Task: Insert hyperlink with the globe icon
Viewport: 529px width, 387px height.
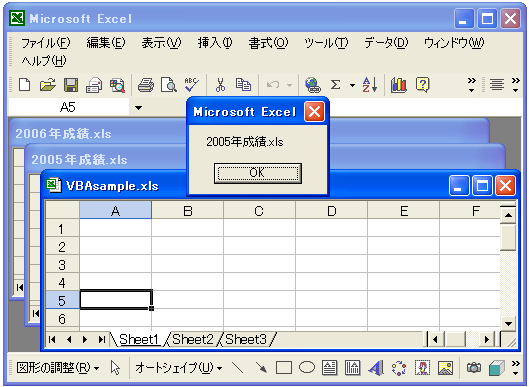Action: (x=312, y=85)
